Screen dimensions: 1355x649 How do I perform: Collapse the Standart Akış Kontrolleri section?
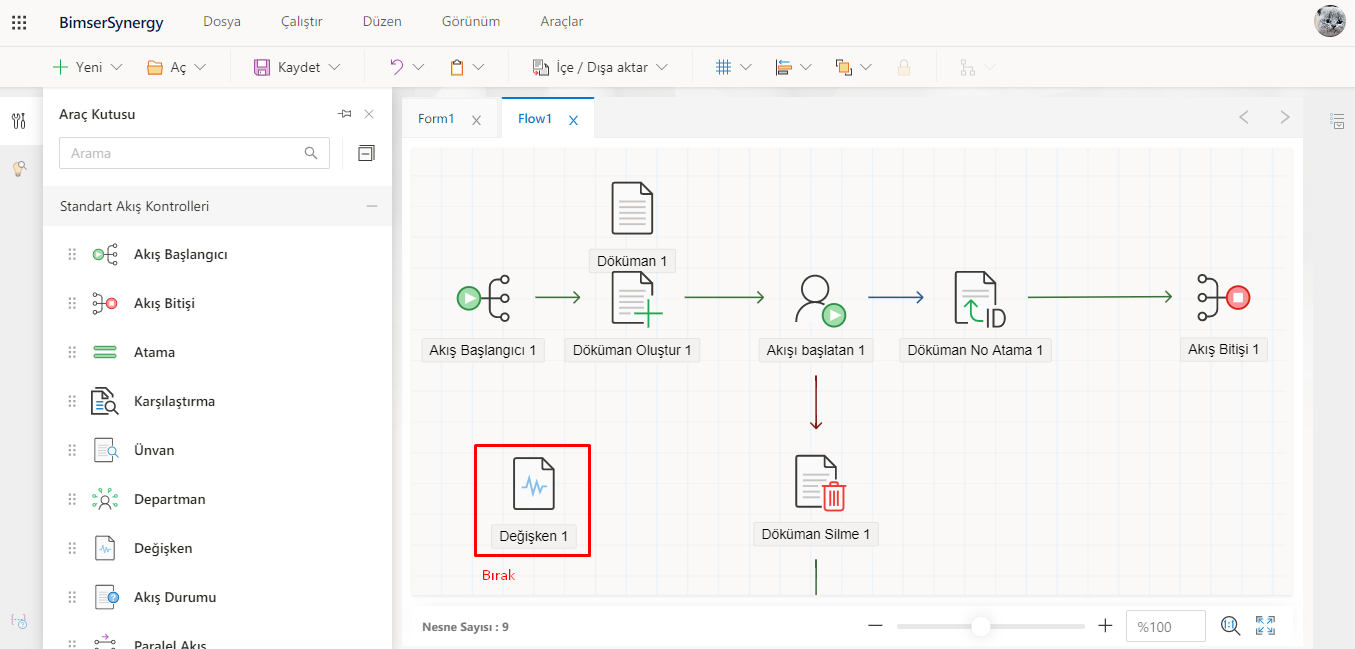click(x=372, y=206)
